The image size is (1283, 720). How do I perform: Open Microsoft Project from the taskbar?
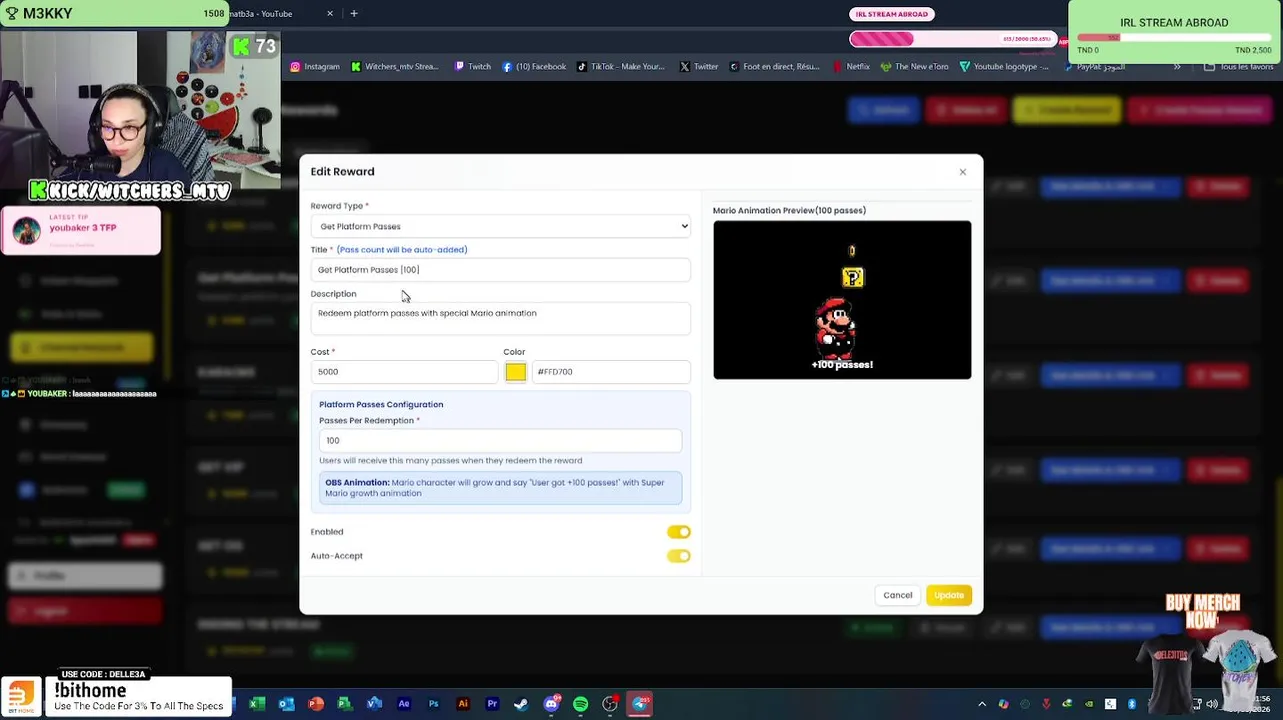pos(345,704)
